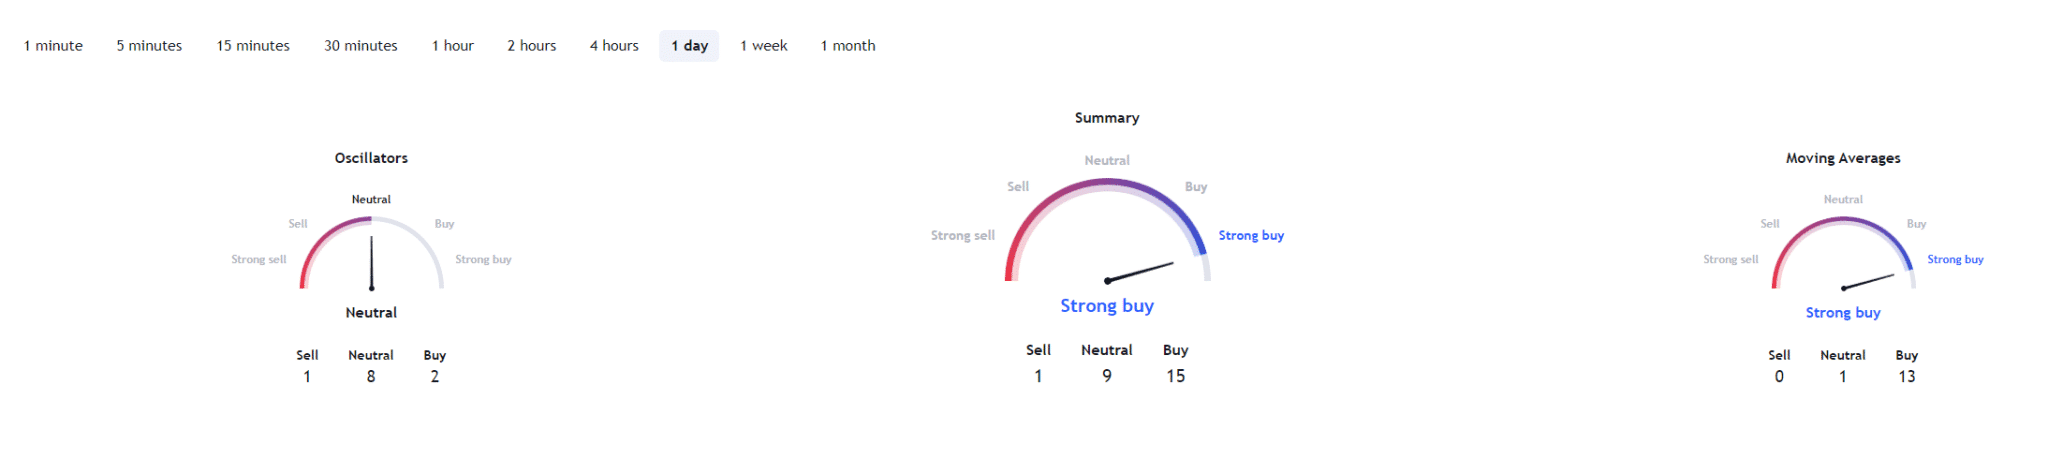This screenshot has width=2048, height=459.
Task: Click the Oscillators gauge heading
Action: (371, 158)
